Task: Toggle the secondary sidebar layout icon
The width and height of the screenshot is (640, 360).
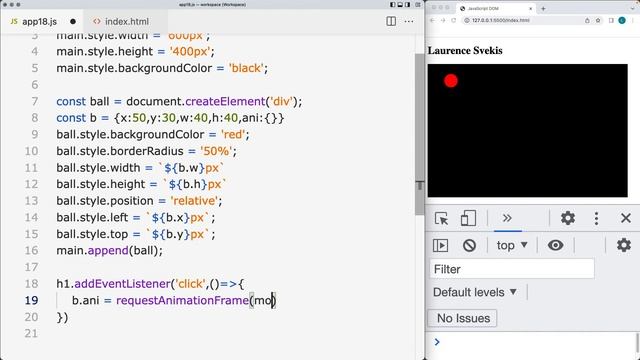Action: pos(407,4)
